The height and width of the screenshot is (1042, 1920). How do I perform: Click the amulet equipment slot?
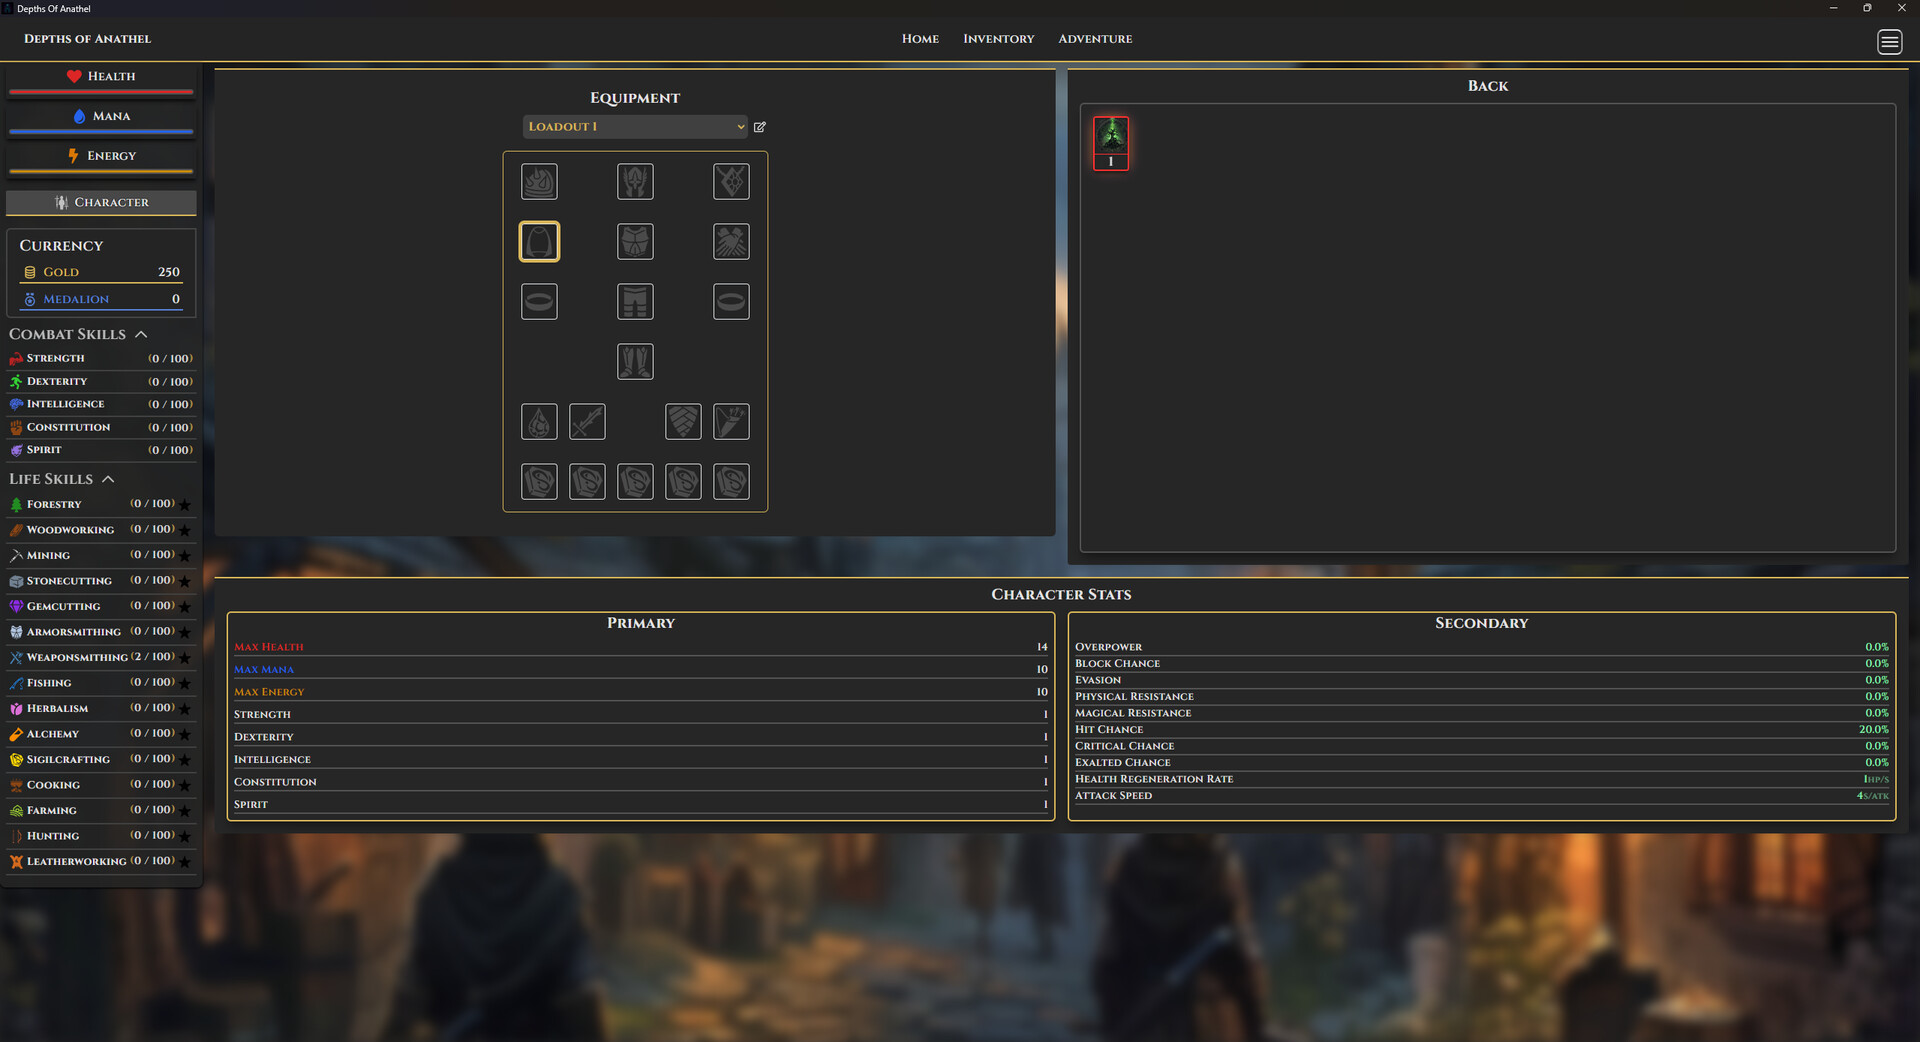point(731,181)
